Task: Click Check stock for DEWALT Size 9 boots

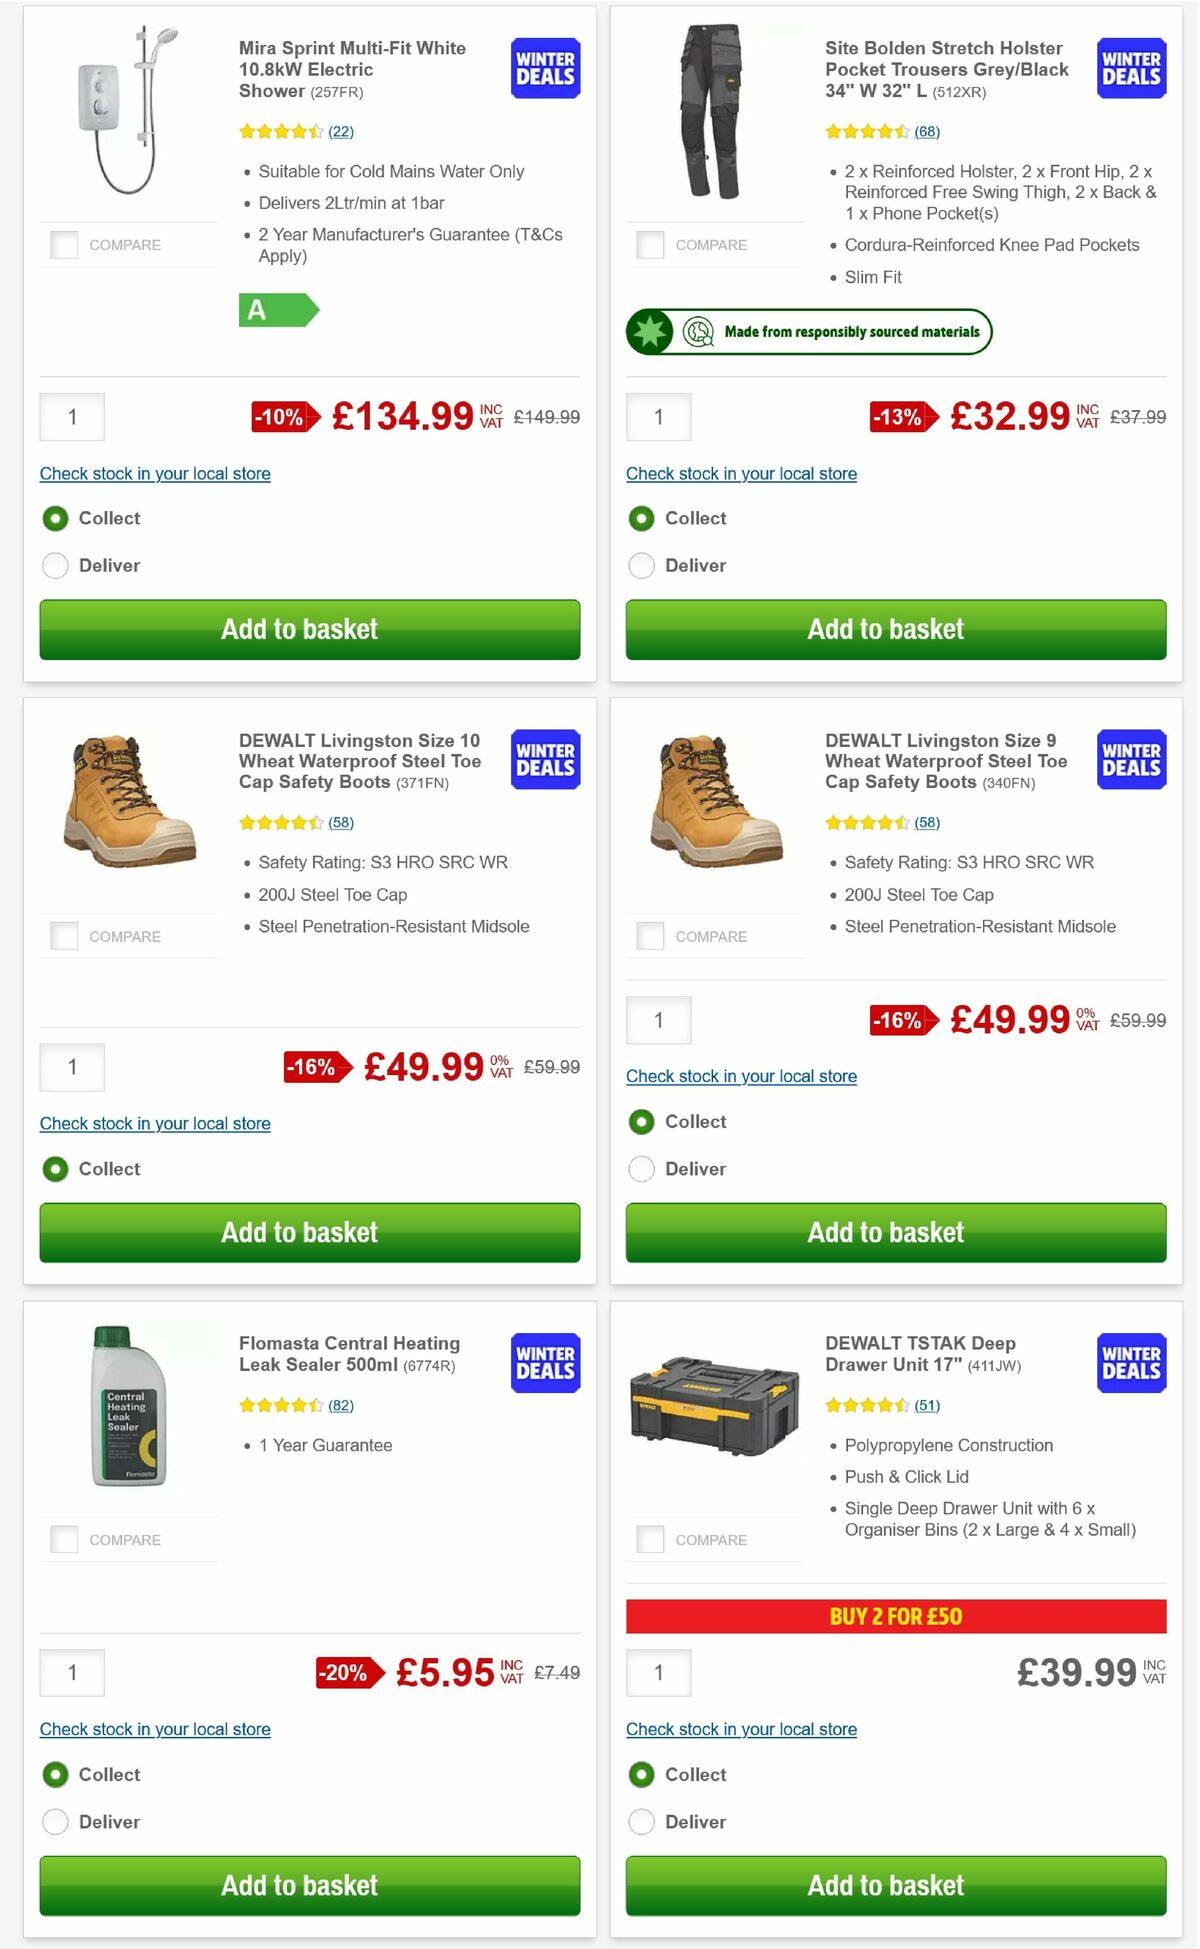Action: click(x=741, y=1076)
